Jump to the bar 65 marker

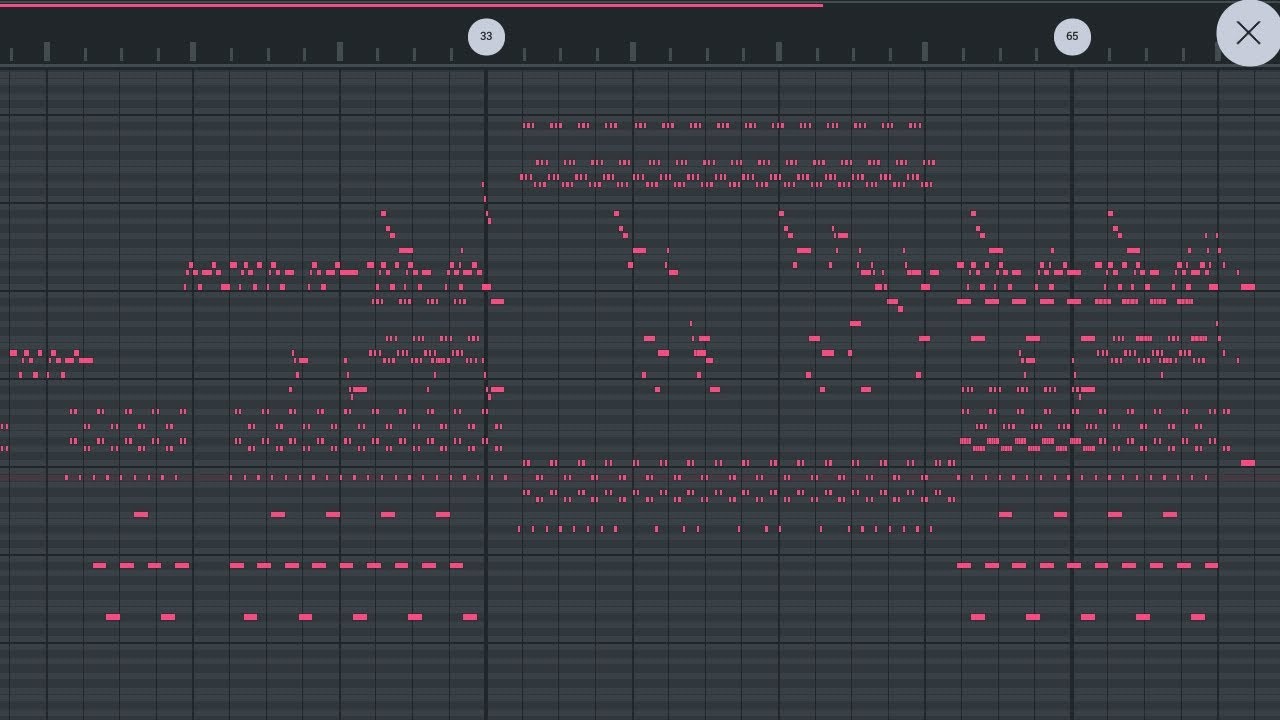pos(1072,37)
